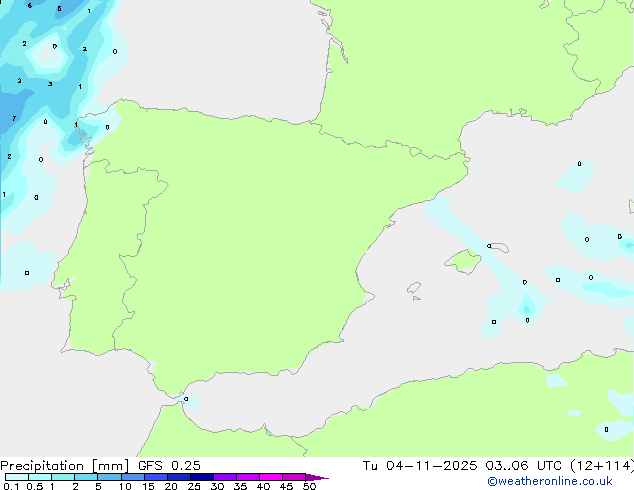Viewport: 634px width, 490px height.
Task: Click the map value '3' off Galicia
Action: 50,84
